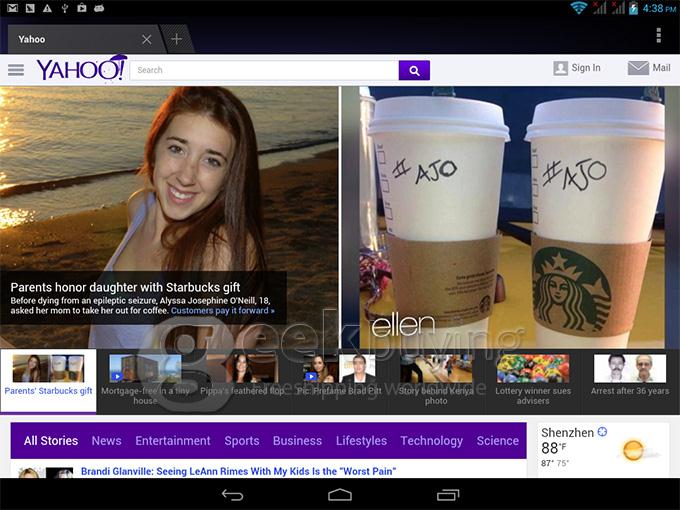Switch to the Entertainment stories tab
Image resolution: width=680 pixels, height=510 pixels.
point(173,441)
